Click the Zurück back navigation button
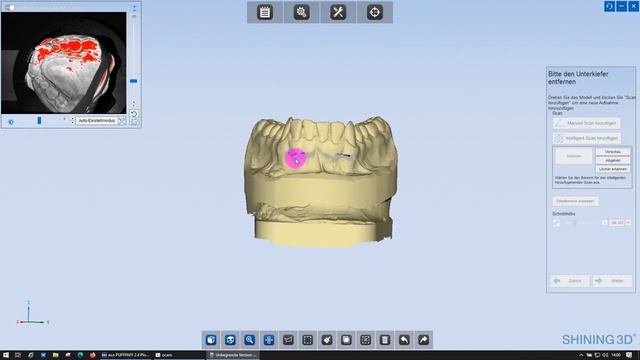Image resolution: width=640 pixels, height=360 pixels. tap(570, 281)
